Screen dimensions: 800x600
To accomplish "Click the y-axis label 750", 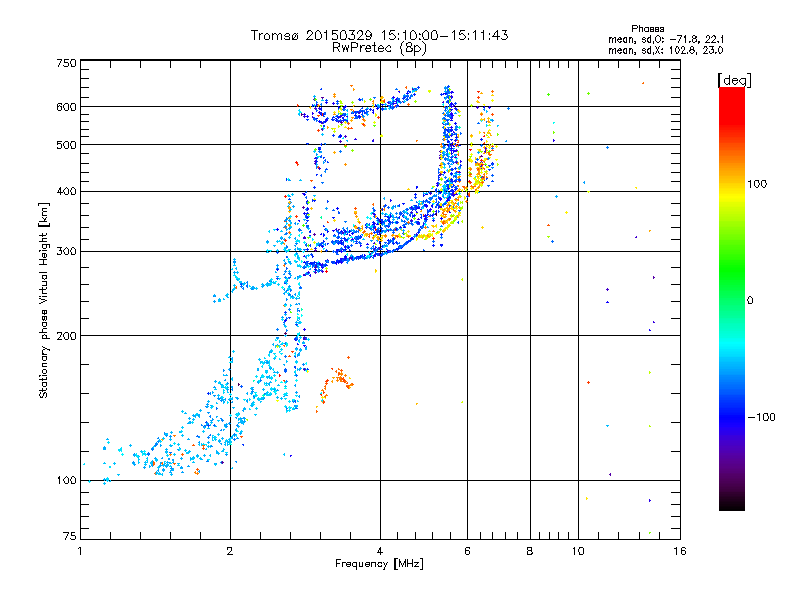I will click(66, 63).
